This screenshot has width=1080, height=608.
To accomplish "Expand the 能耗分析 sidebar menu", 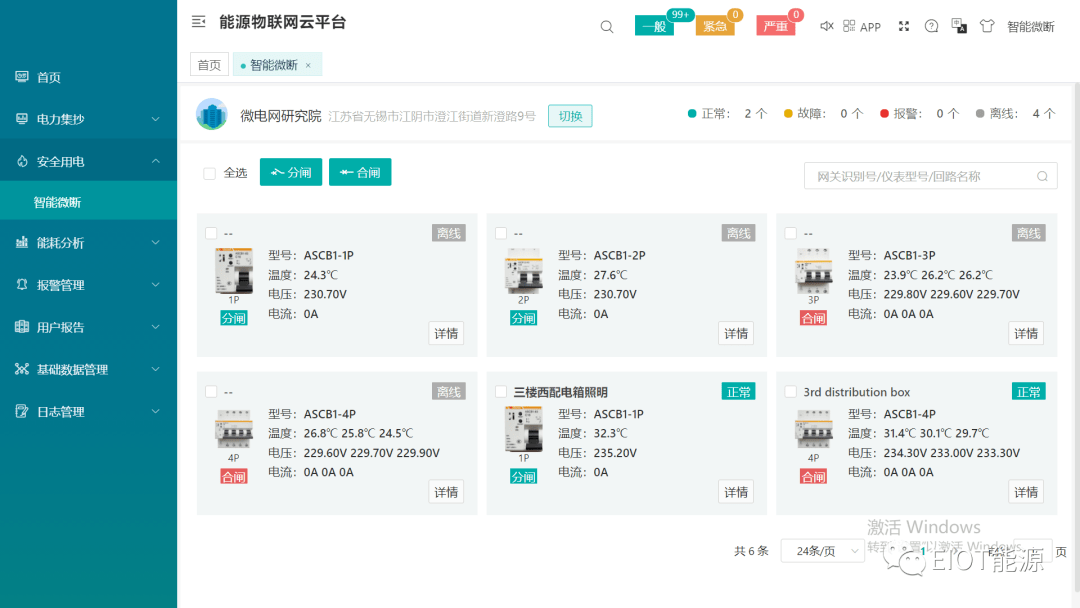I will 88,243.
